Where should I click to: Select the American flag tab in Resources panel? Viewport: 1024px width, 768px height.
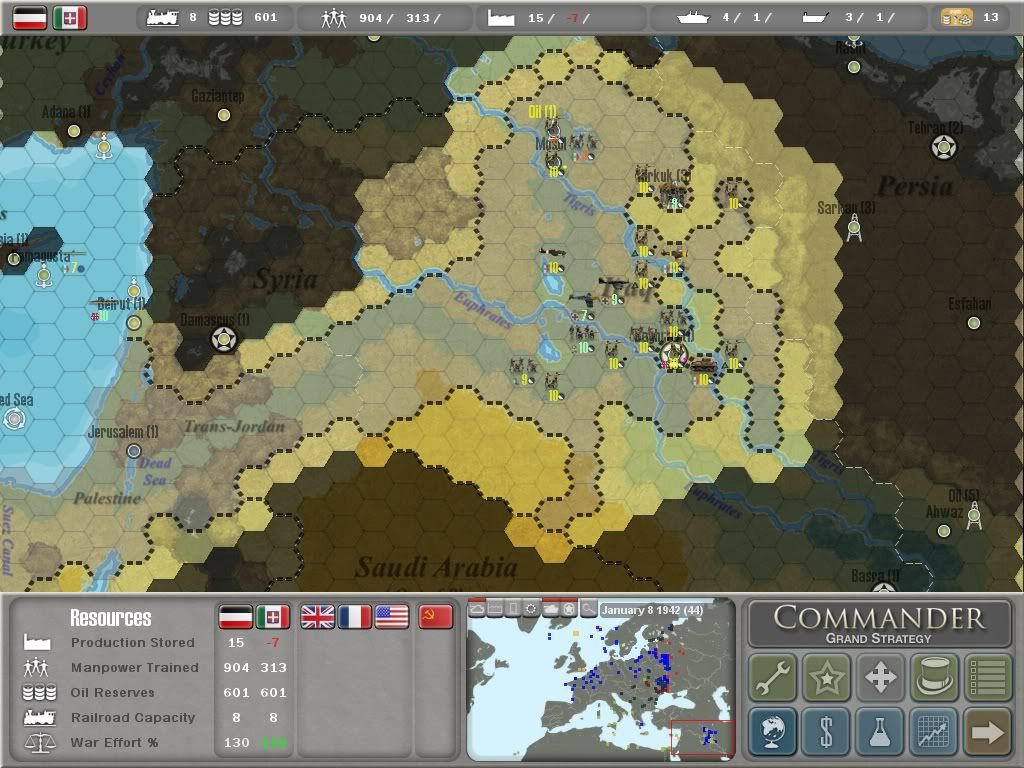coord(392,616)
